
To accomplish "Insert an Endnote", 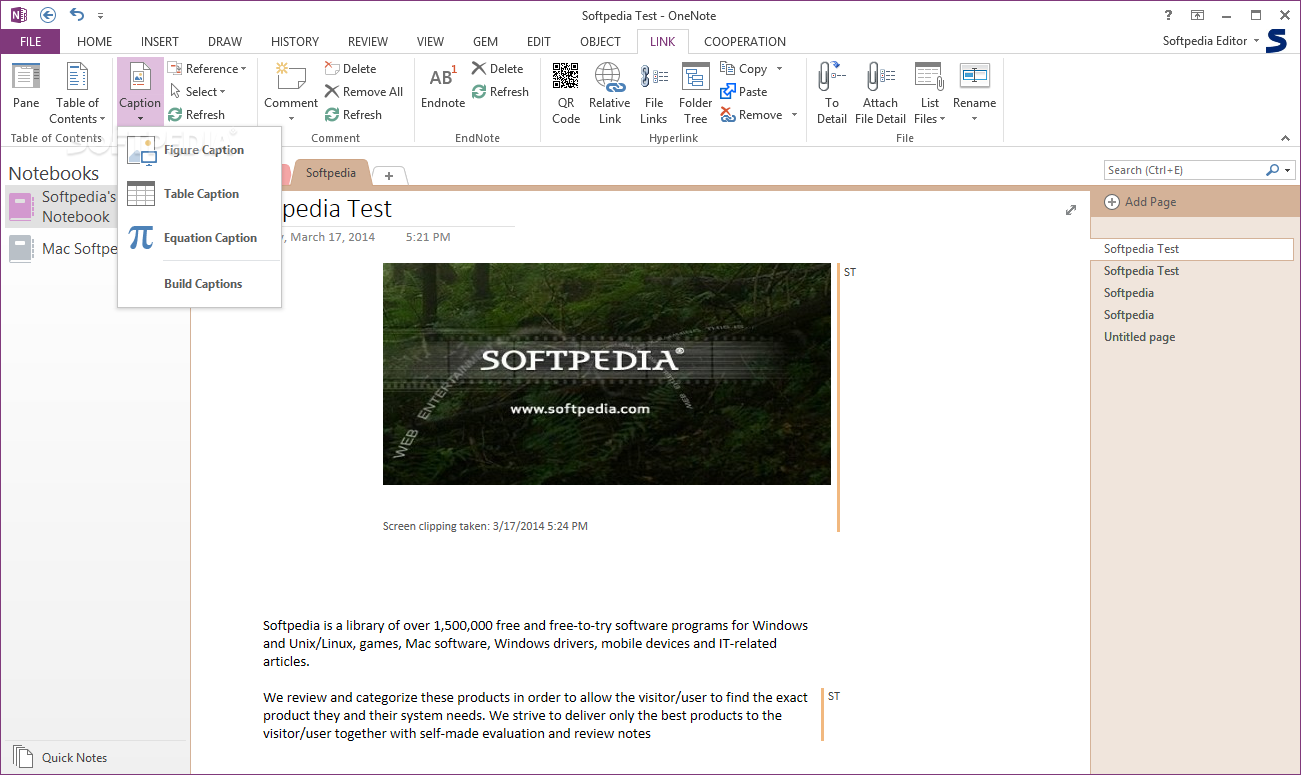I will (442, 86).
